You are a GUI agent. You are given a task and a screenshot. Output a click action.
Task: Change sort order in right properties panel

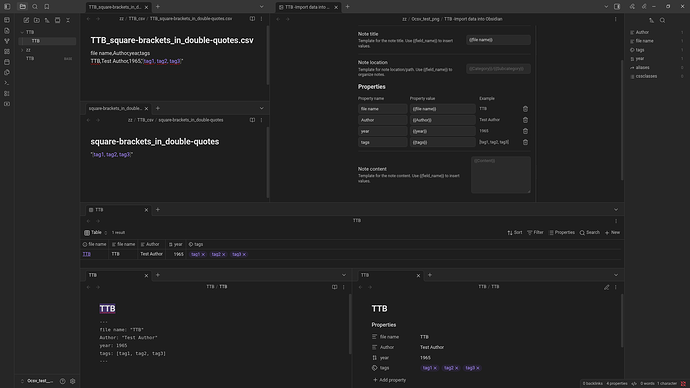(x=651, y=20)
